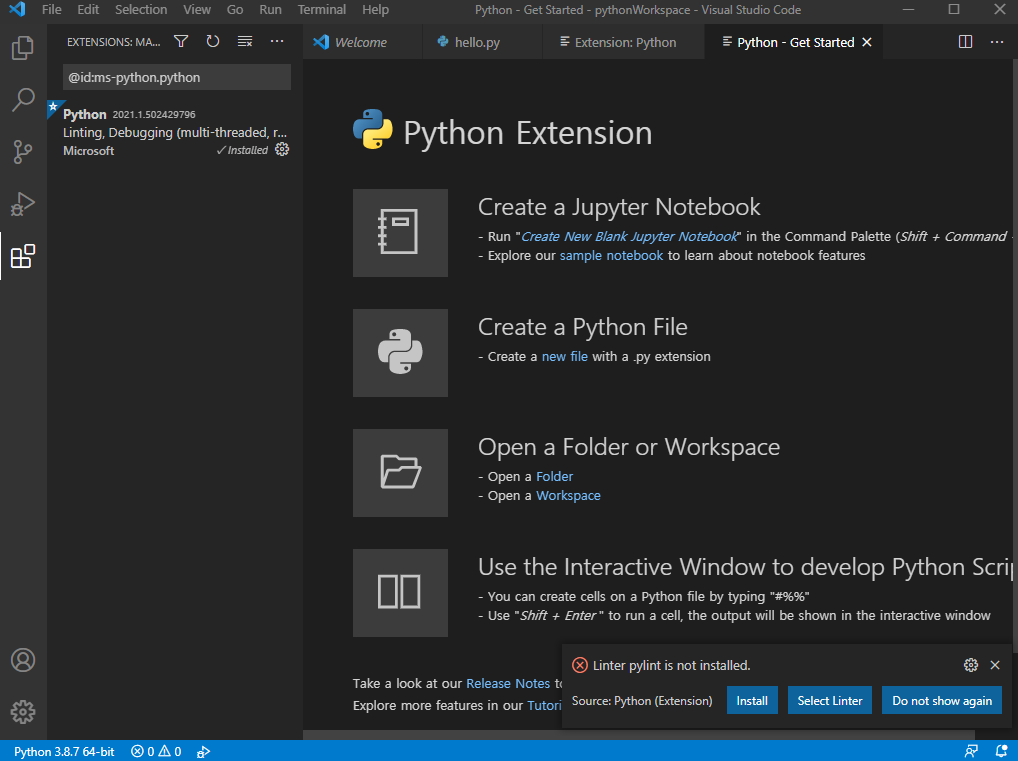
Task: Open the Search view in activity bar
Action: click(x=23, y=100)
